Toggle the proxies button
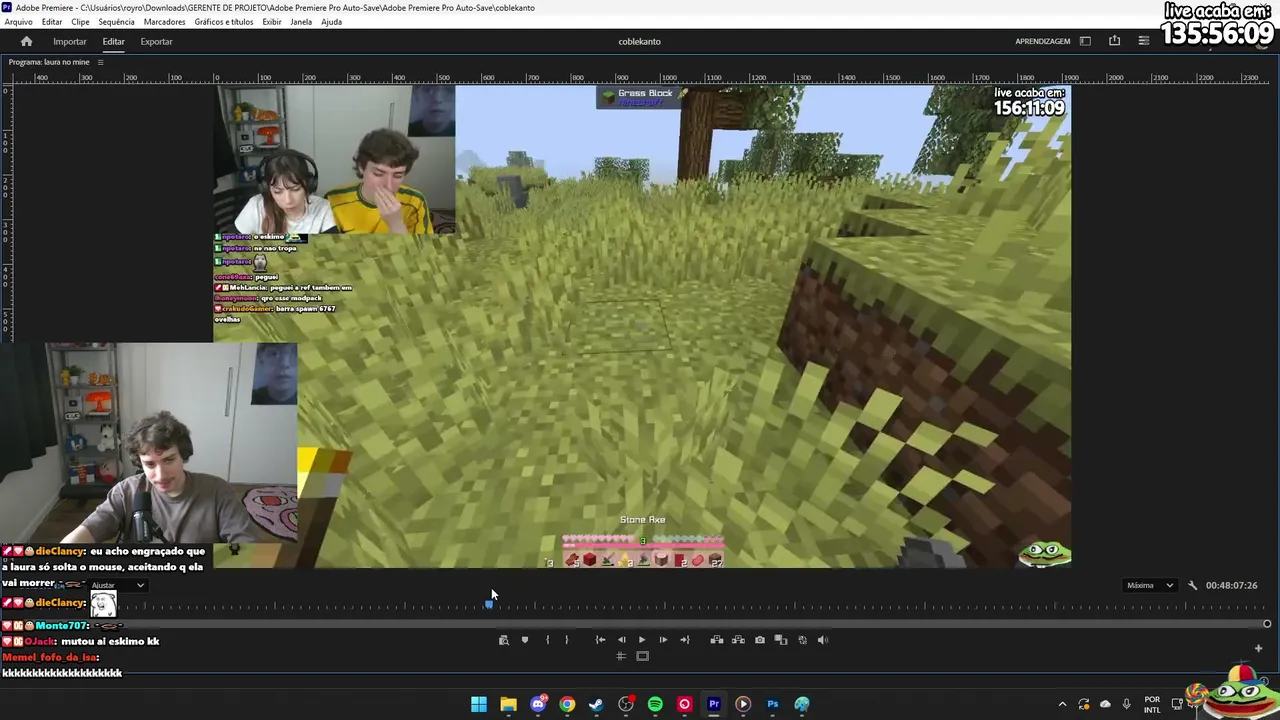Image resolution: width=1280 pixels, height=720 pixels. [802, 640]
